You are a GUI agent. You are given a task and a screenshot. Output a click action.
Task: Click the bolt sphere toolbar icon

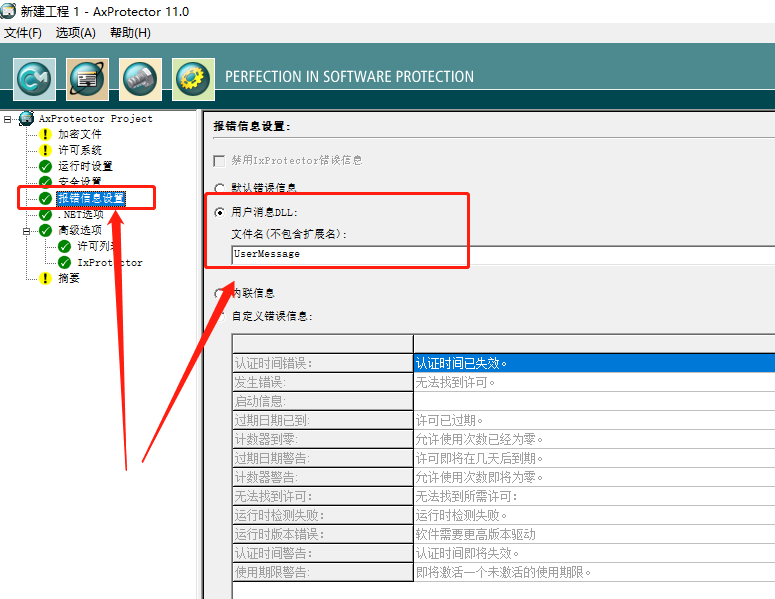[x=140, y=79]
